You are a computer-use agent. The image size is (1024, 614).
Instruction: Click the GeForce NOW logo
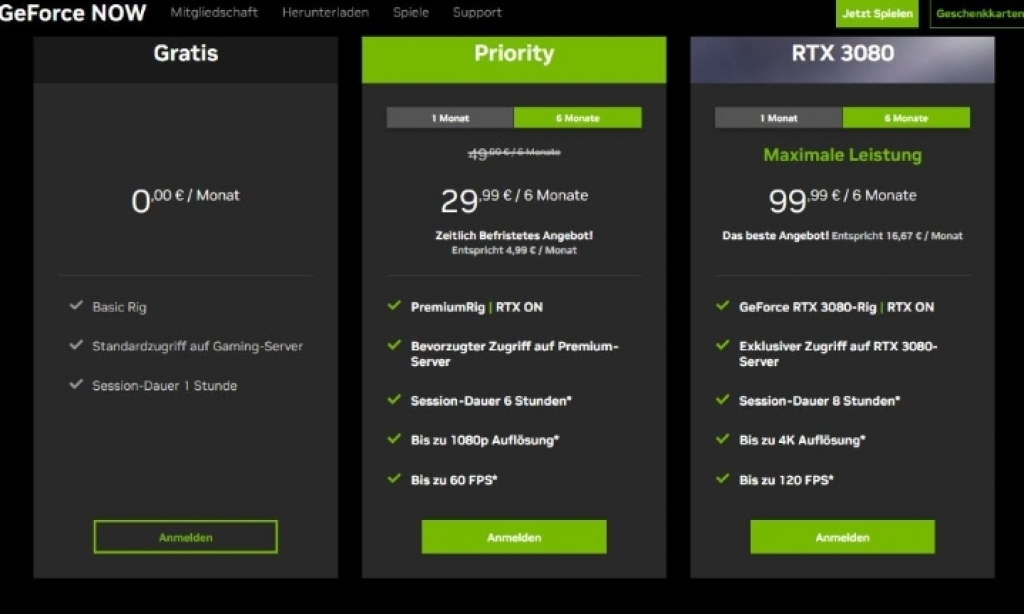tap(72, 13)
